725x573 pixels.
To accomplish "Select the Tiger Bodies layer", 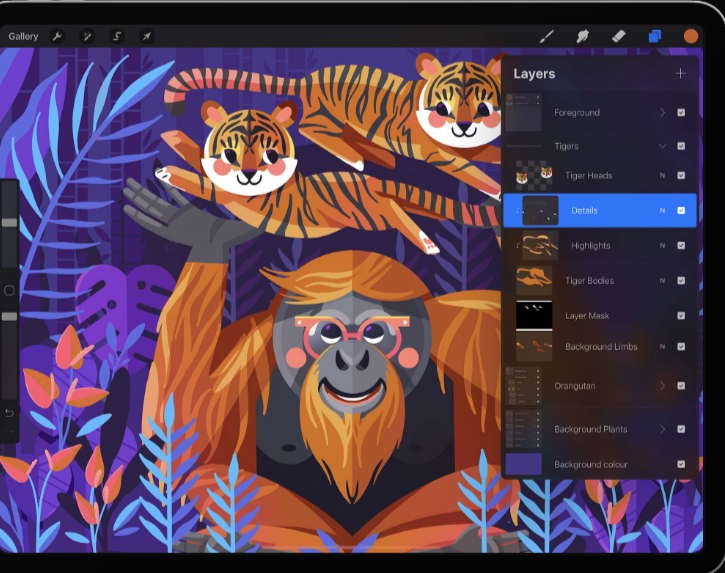I will 589,281.
